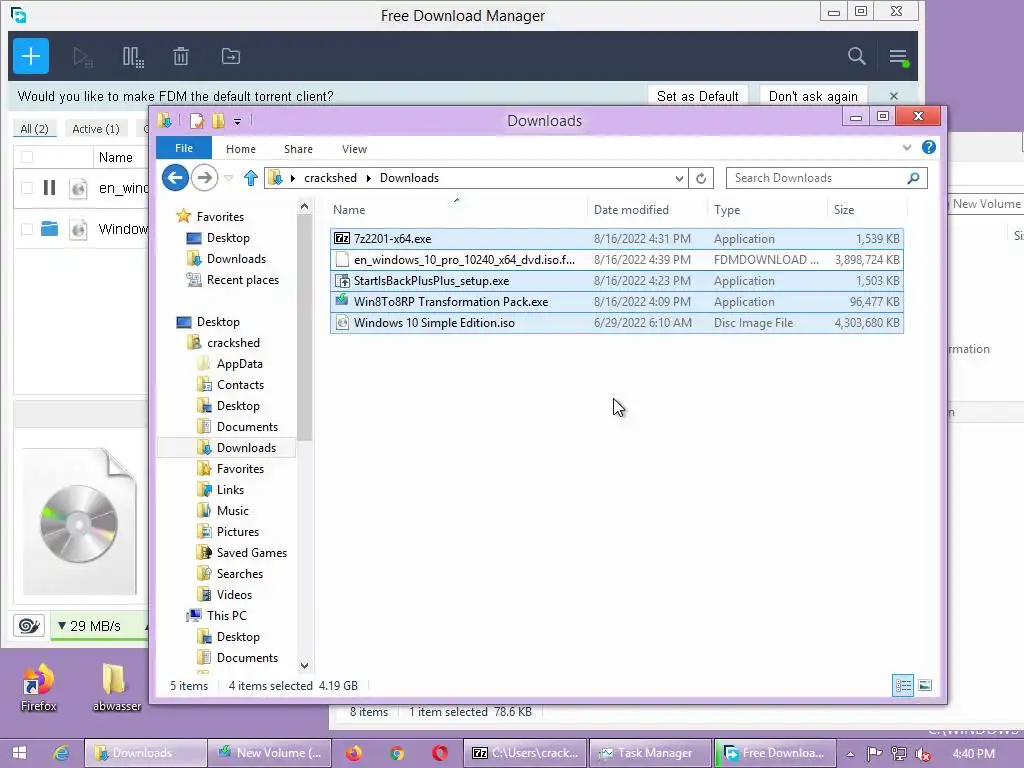The height and width of the screenshot is (768, 1024).
Task: Switch to Task Manager taskbar button
Action: click(649, 753)
